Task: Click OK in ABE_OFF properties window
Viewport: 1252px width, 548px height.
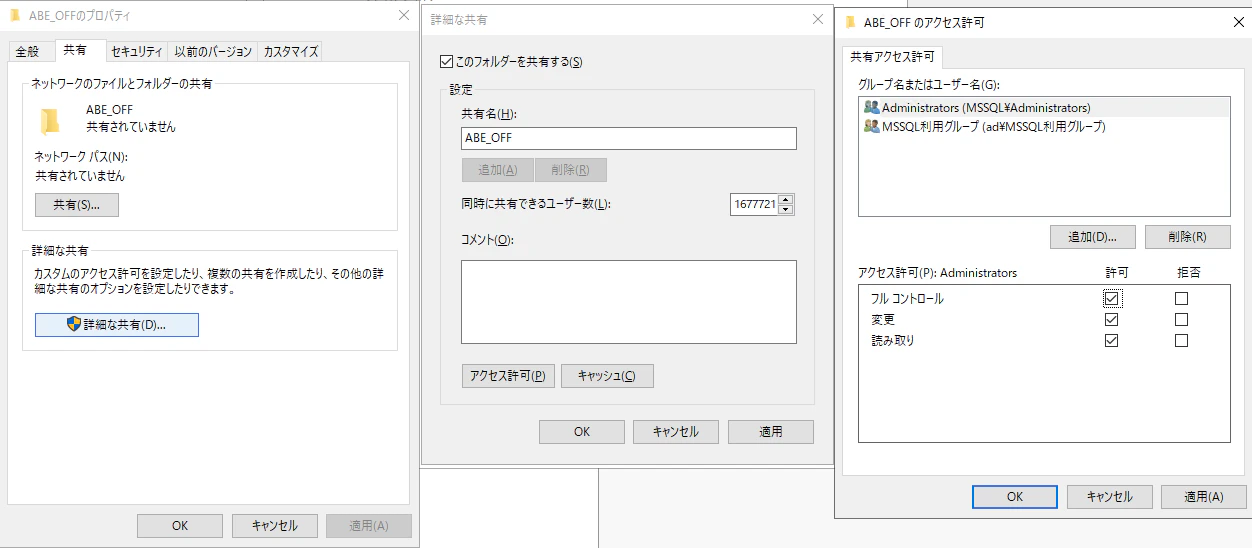Action: click(x=180, y=526)
